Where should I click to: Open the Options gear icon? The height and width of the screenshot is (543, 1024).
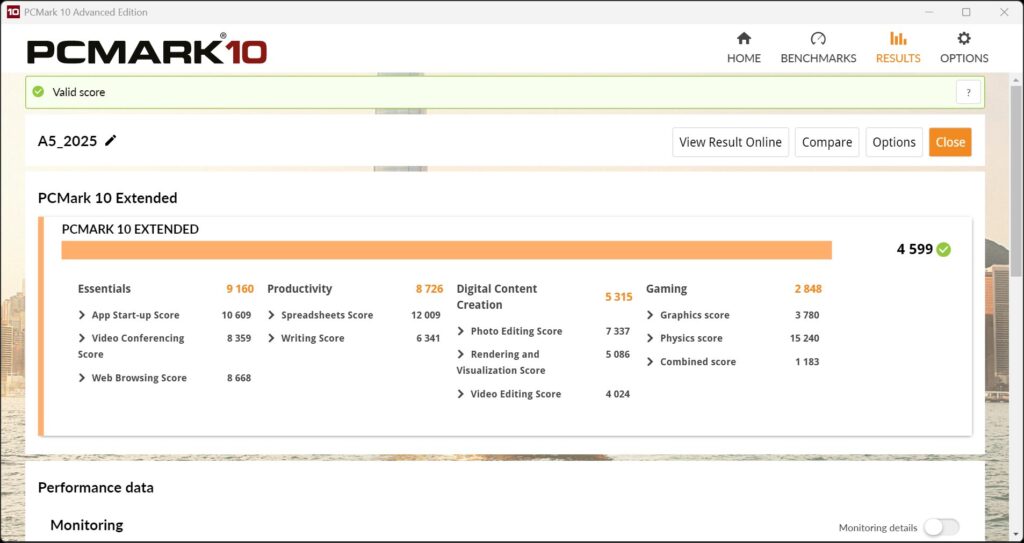[964, 39]
